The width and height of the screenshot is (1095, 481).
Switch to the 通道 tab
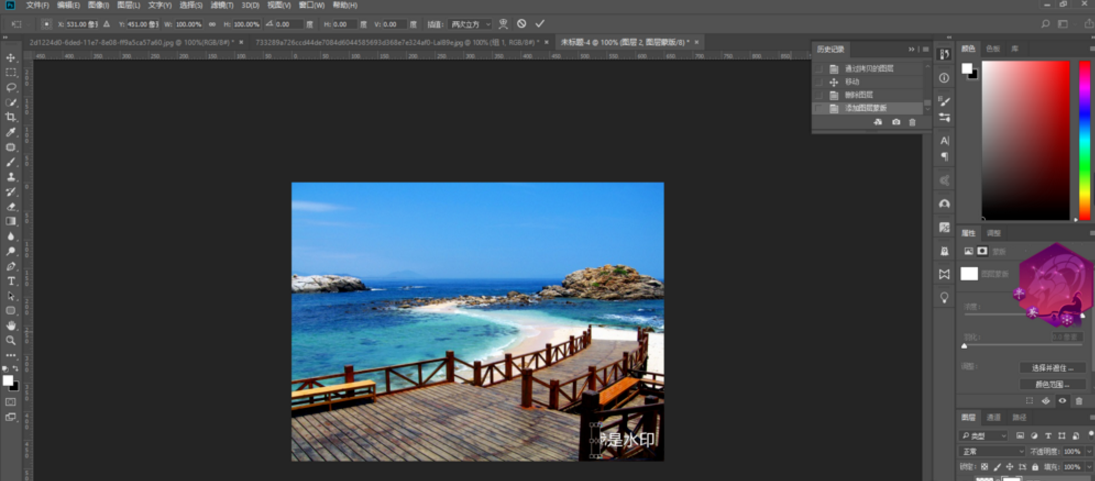point(994,417)
